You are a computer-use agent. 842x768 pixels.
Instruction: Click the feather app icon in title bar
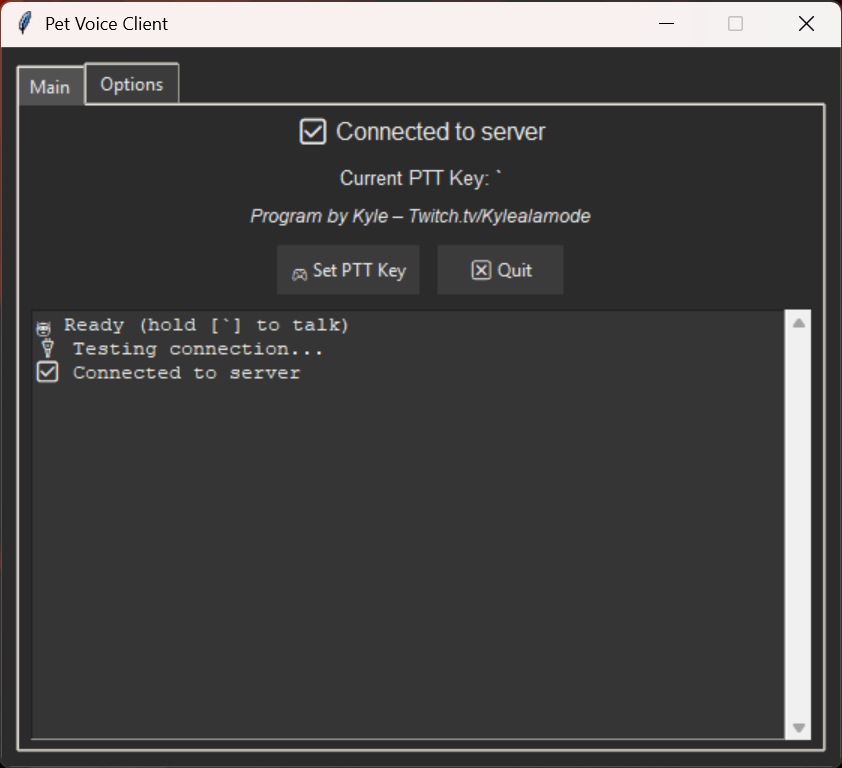[25, 24]
